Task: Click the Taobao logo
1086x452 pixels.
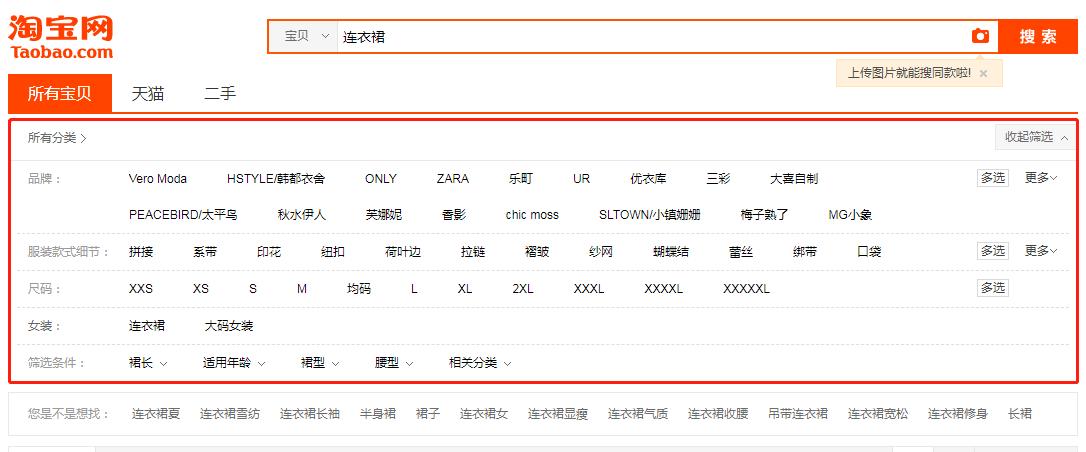Action: pyautogui.click(x=61, y=37)
